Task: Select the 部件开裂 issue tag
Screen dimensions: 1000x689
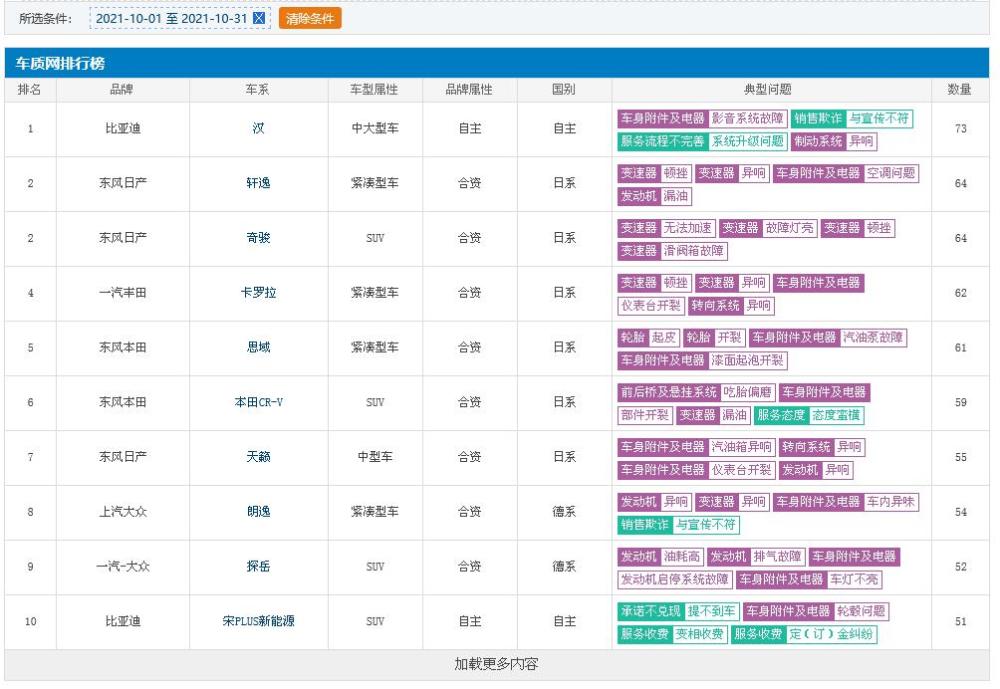Action: [x=645, y=416]
